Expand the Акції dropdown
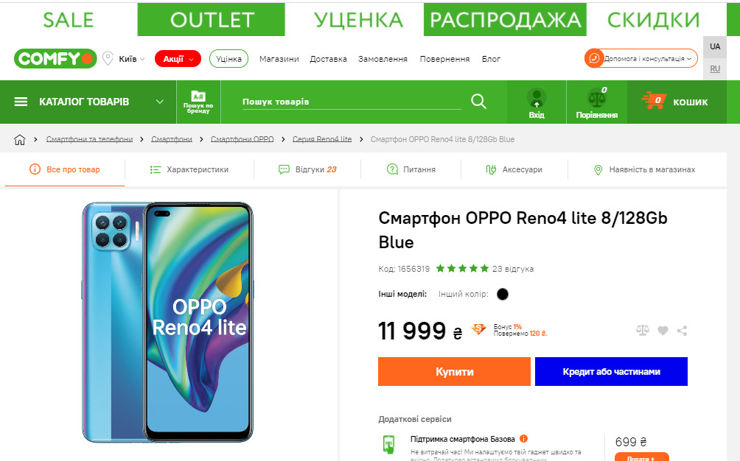The height and width of the screenshot is (461, 740). [178, 59]
